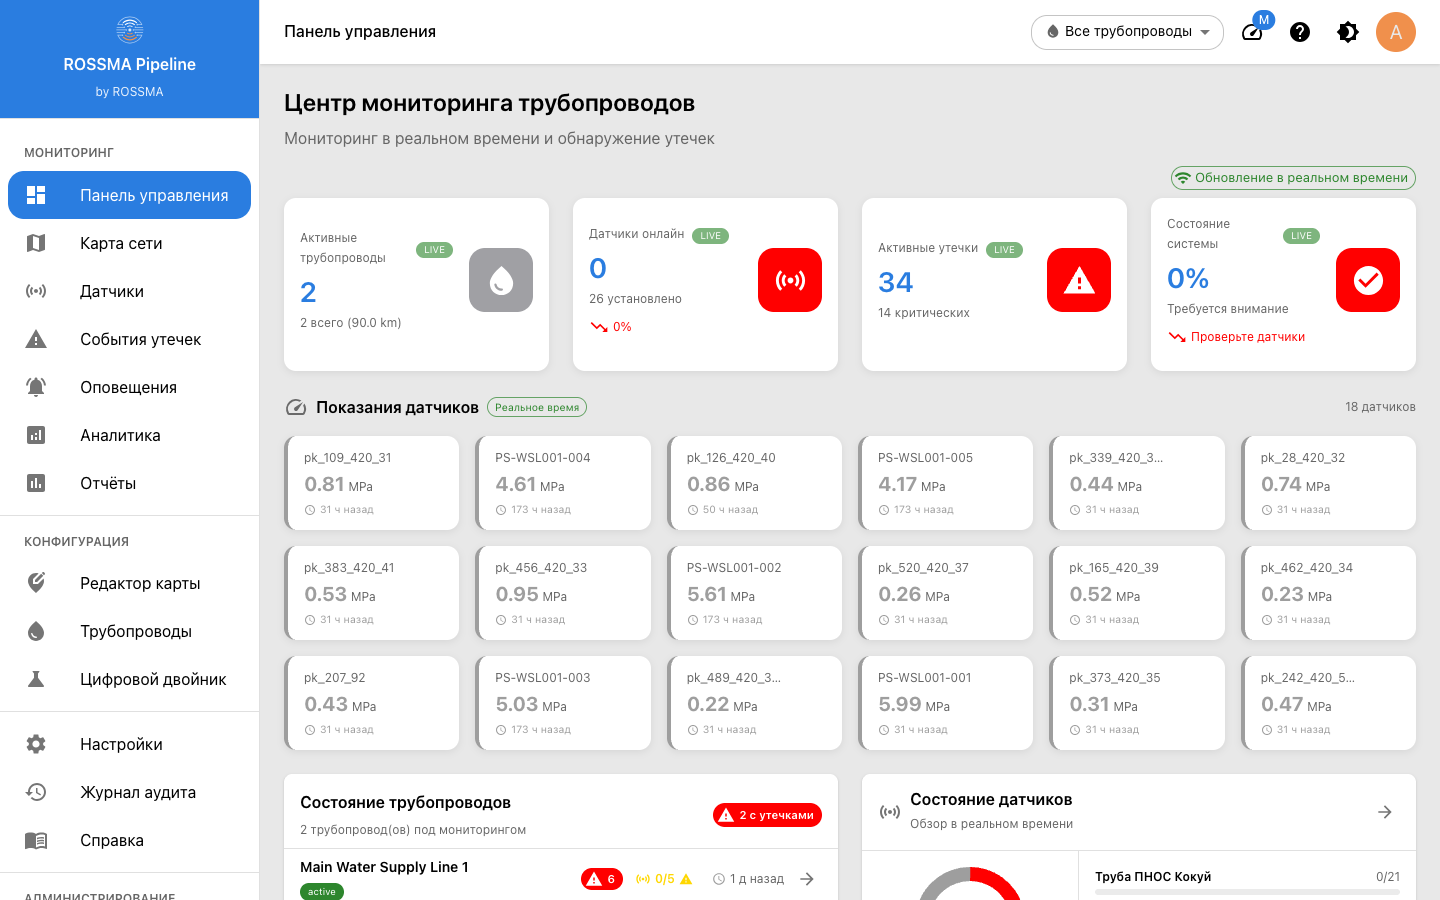Click the pk_109_420_31 sensor card
This screenshot has height=900, width=1440.
pyautogui.click(x=372, y=483)
